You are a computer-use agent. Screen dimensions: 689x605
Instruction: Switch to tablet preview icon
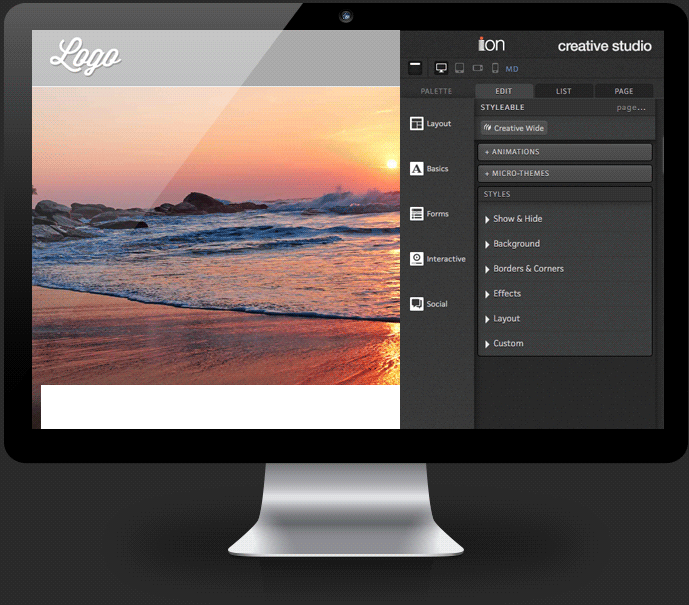pos(459,68)
